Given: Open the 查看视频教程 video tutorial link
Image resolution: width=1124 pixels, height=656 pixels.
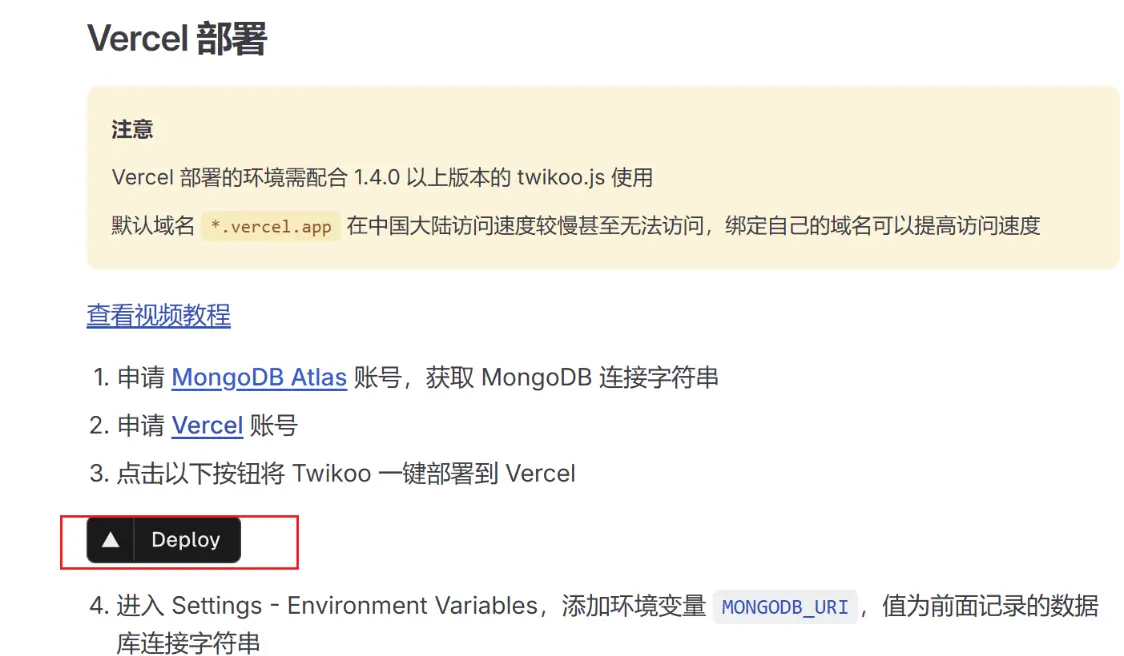Looking at the screenshot, I should point(158,316).
